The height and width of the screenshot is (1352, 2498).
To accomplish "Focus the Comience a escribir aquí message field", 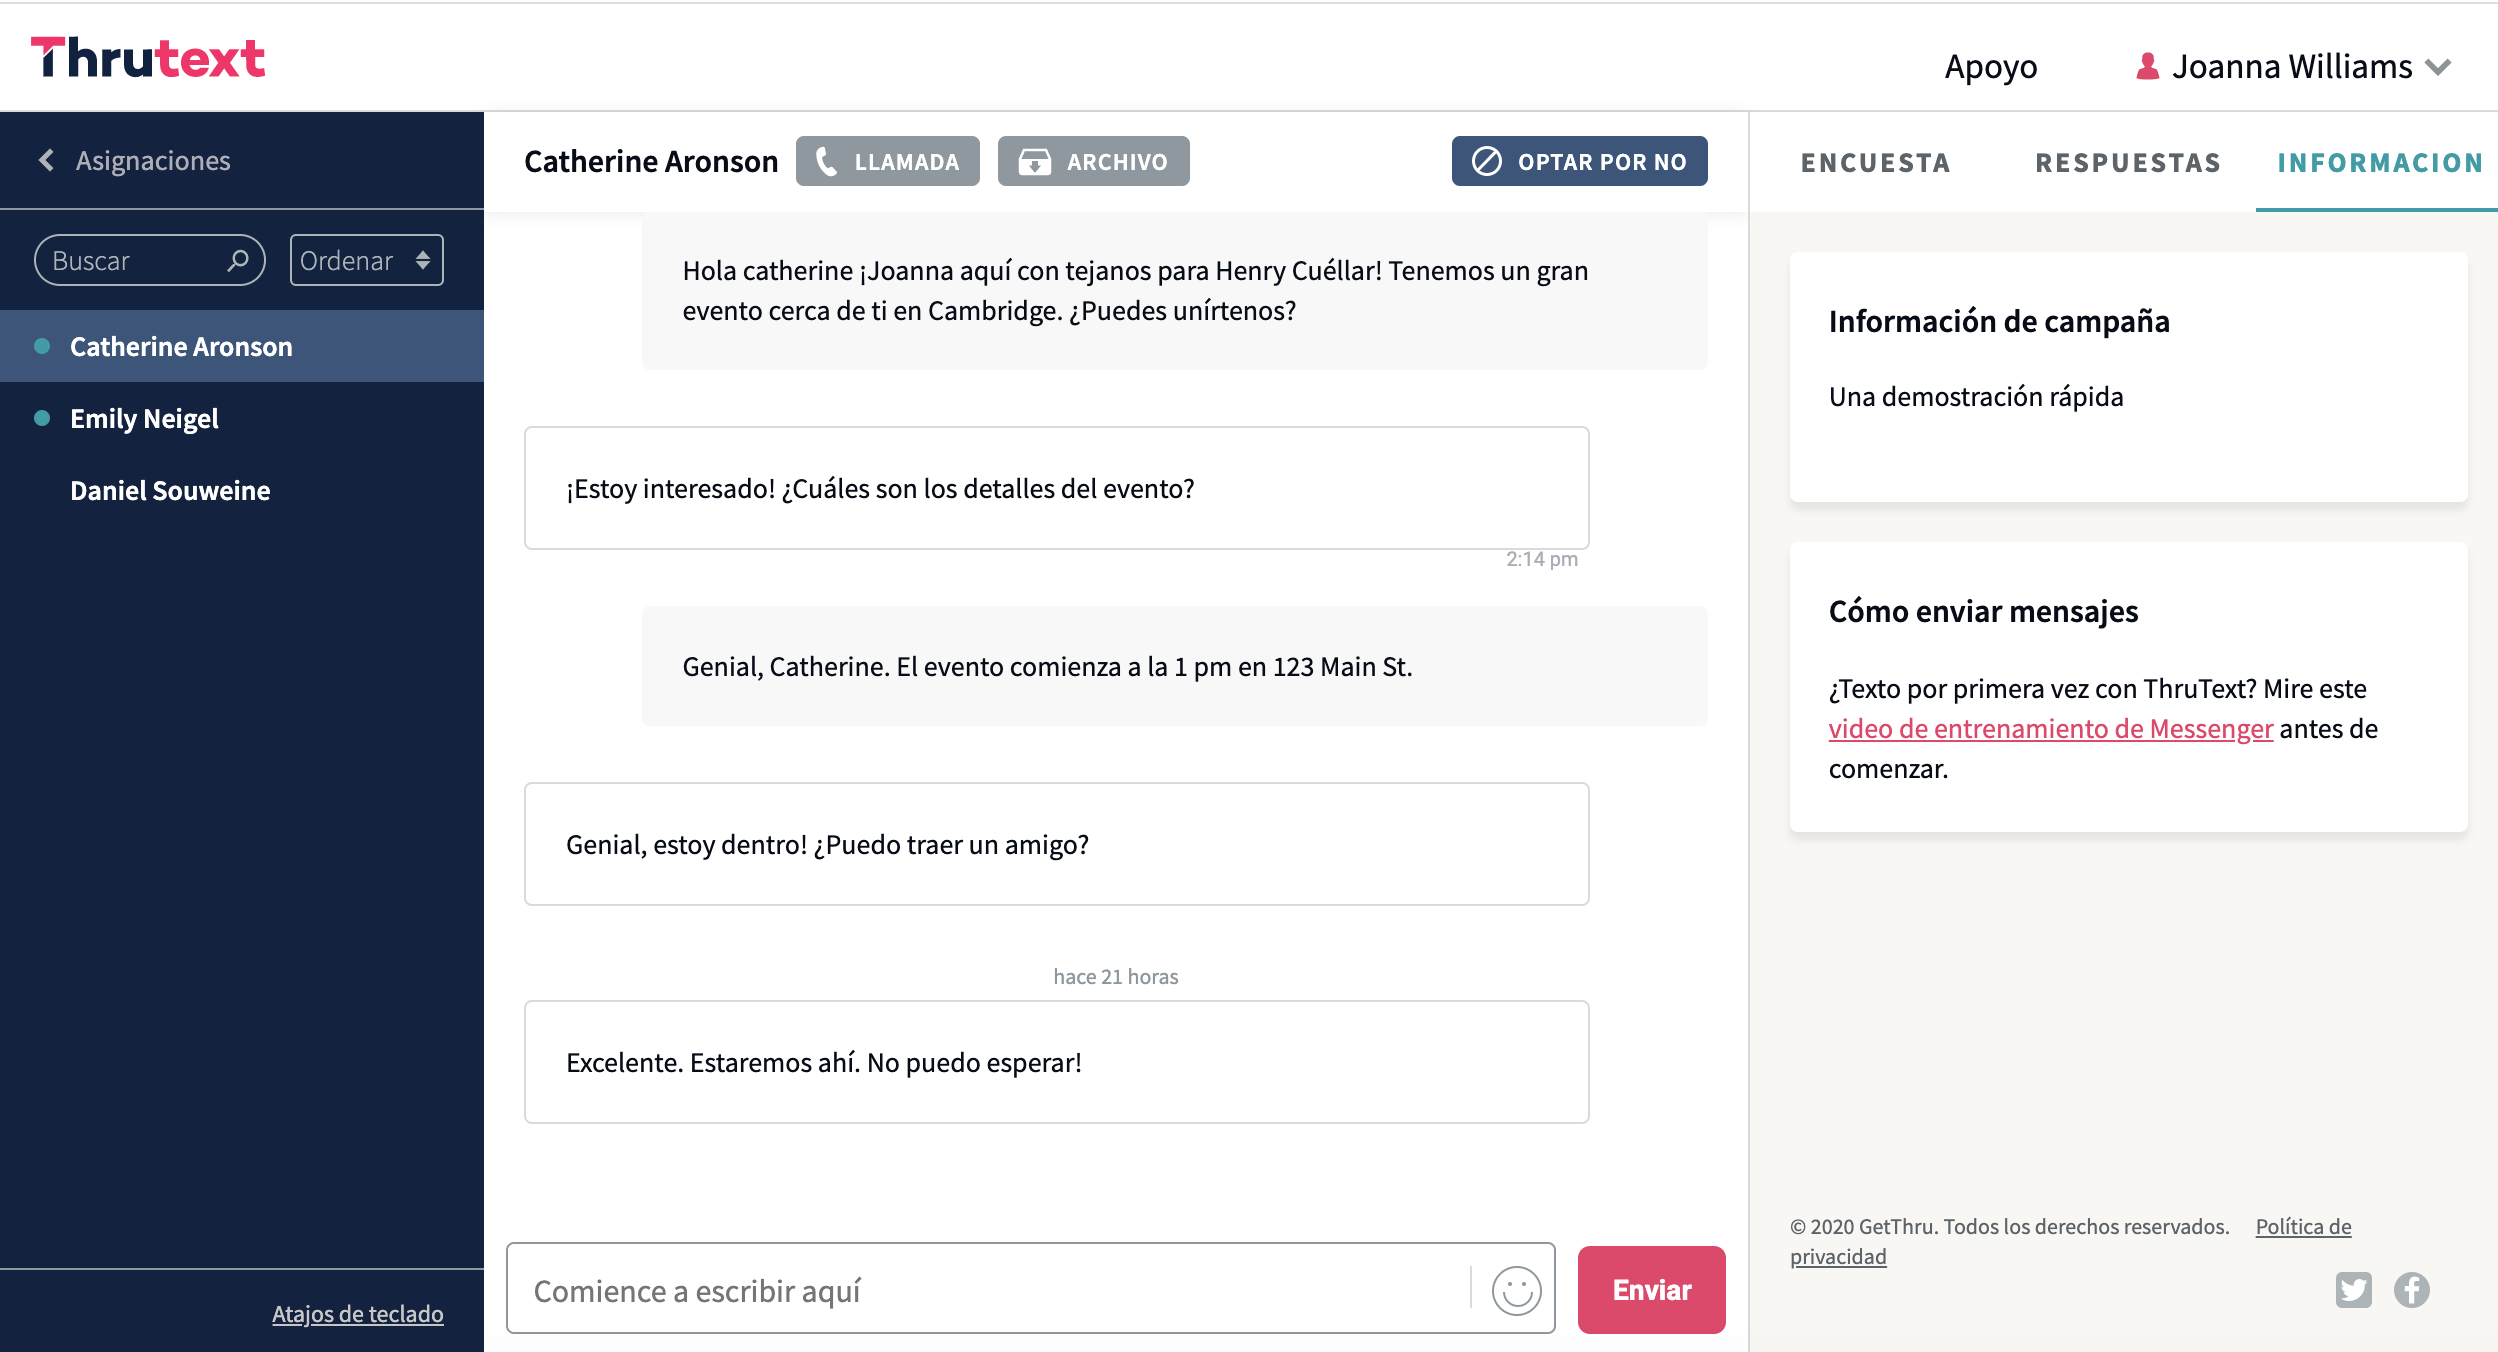I will coord(990,1290).
